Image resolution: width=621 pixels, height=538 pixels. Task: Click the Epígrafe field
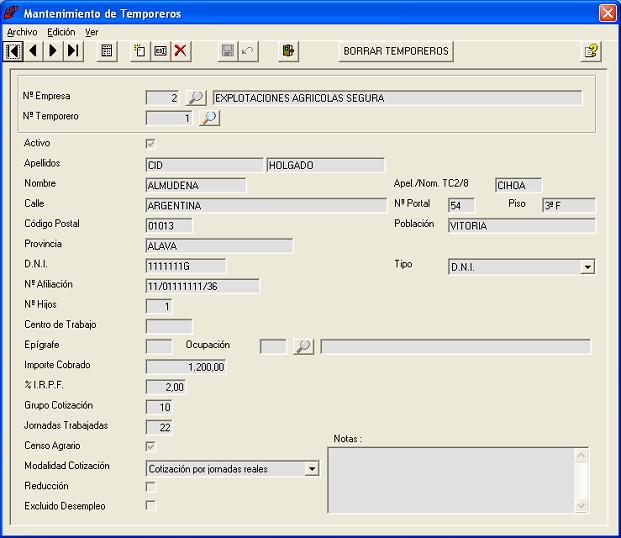159,347
